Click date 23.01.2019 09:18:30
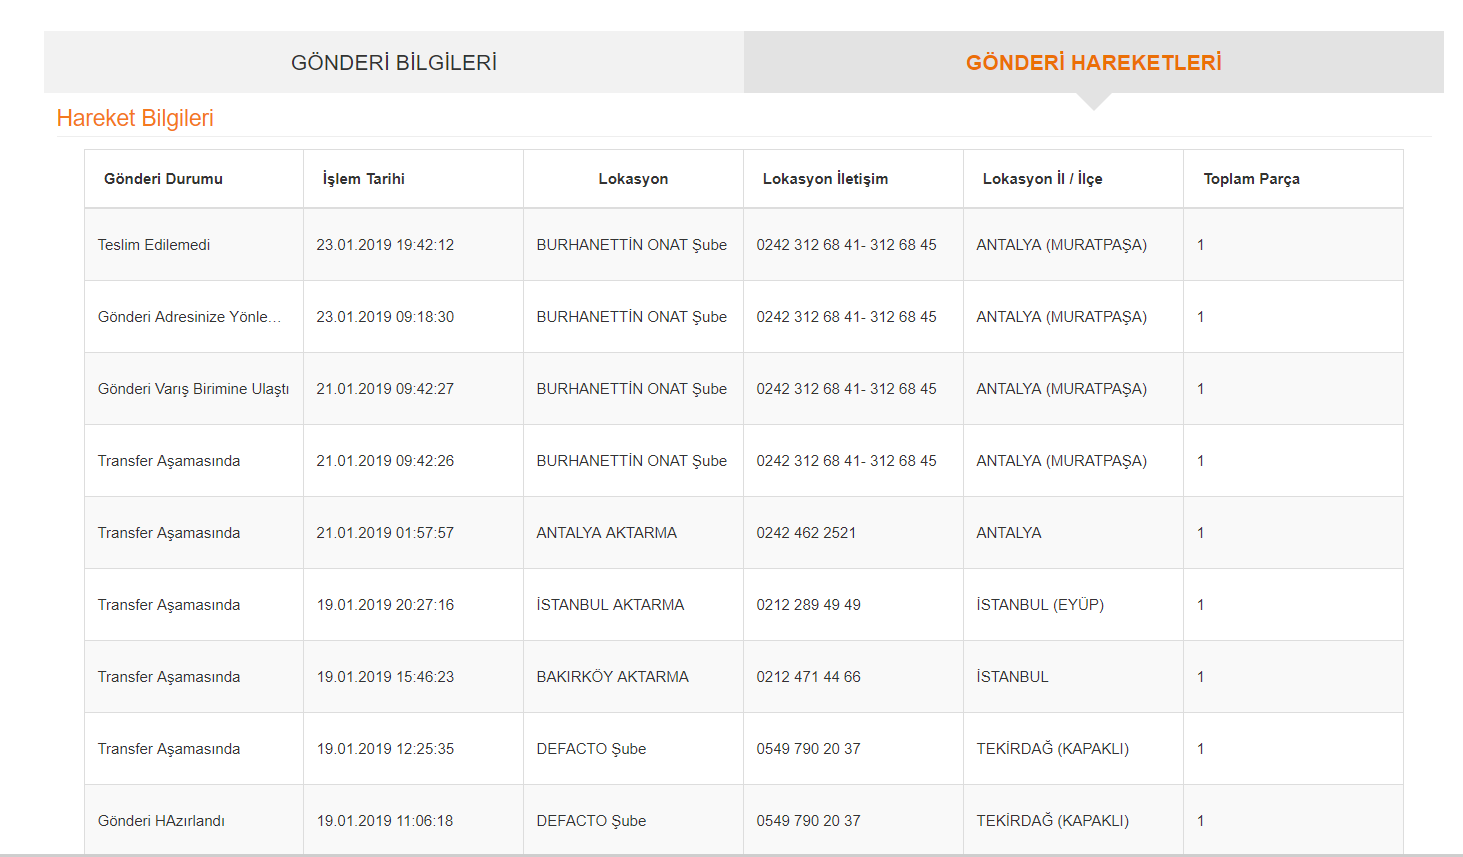The image size is (1463, 857). pos(385,317)
